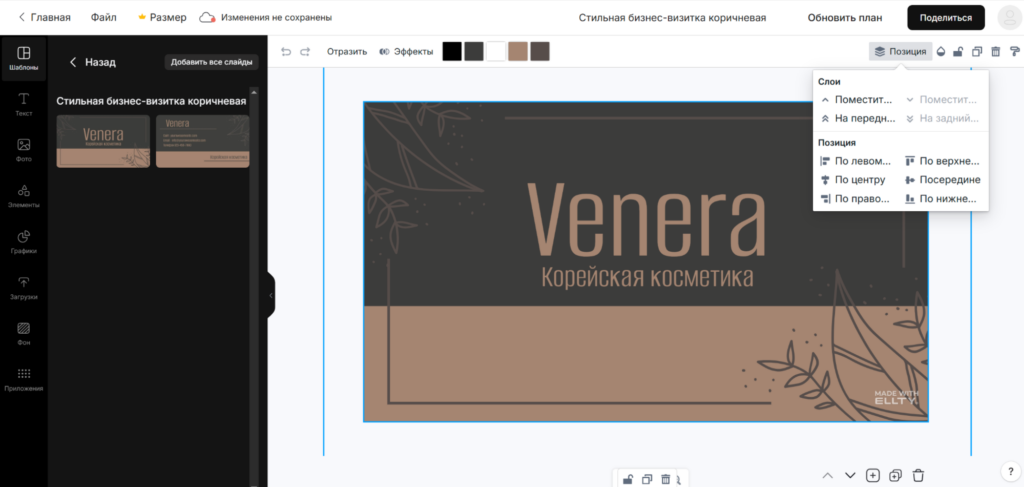Align По верхне... in position menu
The height and width of the screenshot is (487, 1024).
point(942,161)
